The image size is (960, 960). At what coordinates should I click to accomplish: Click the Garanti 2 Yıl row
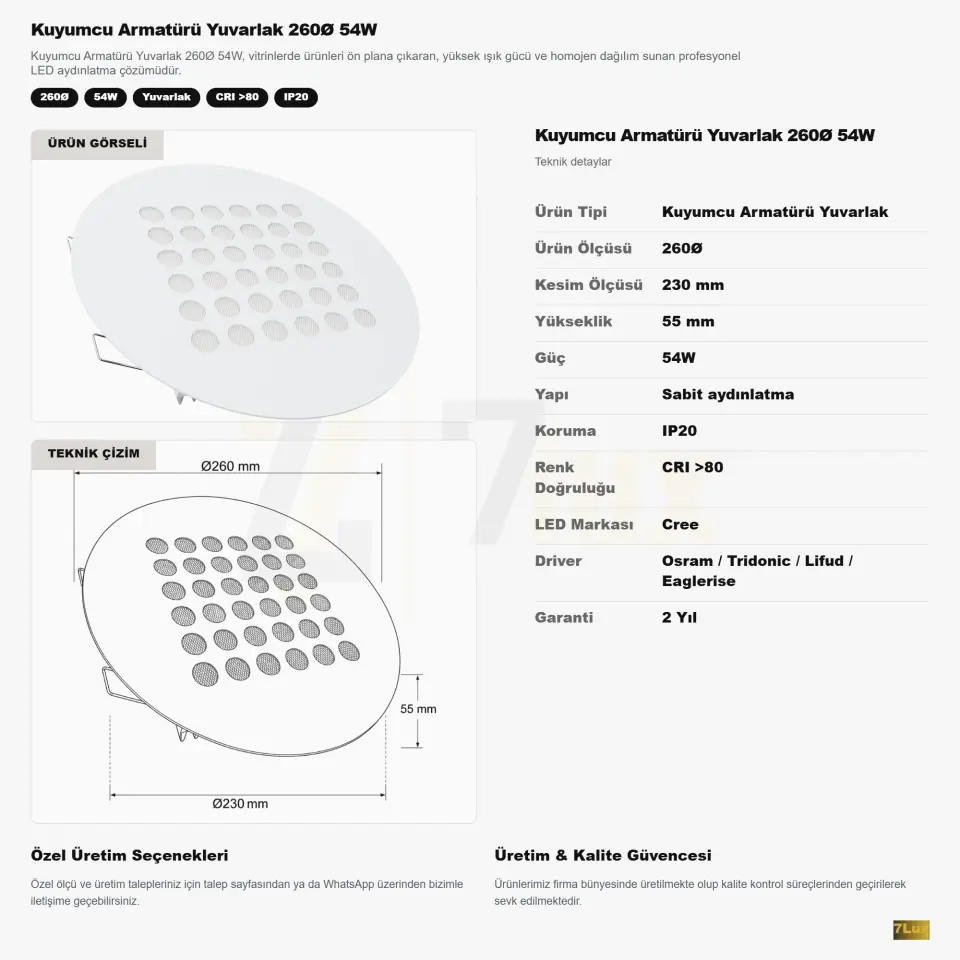(732, 618)
